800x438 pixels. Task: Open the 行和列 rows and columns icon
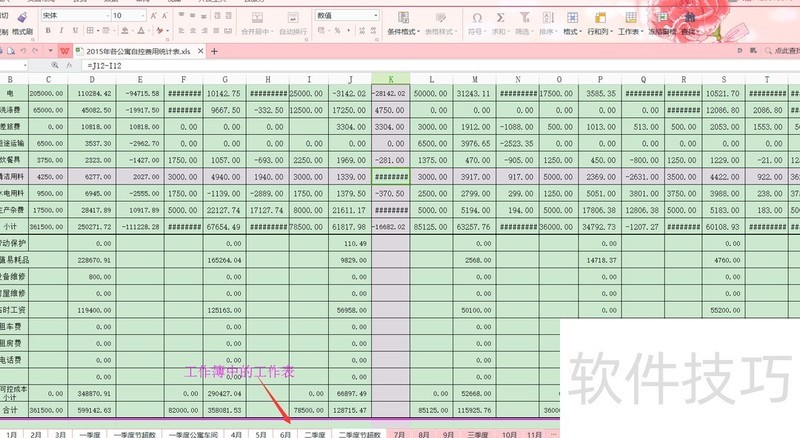pyautogui.click(x=600, y=18)
